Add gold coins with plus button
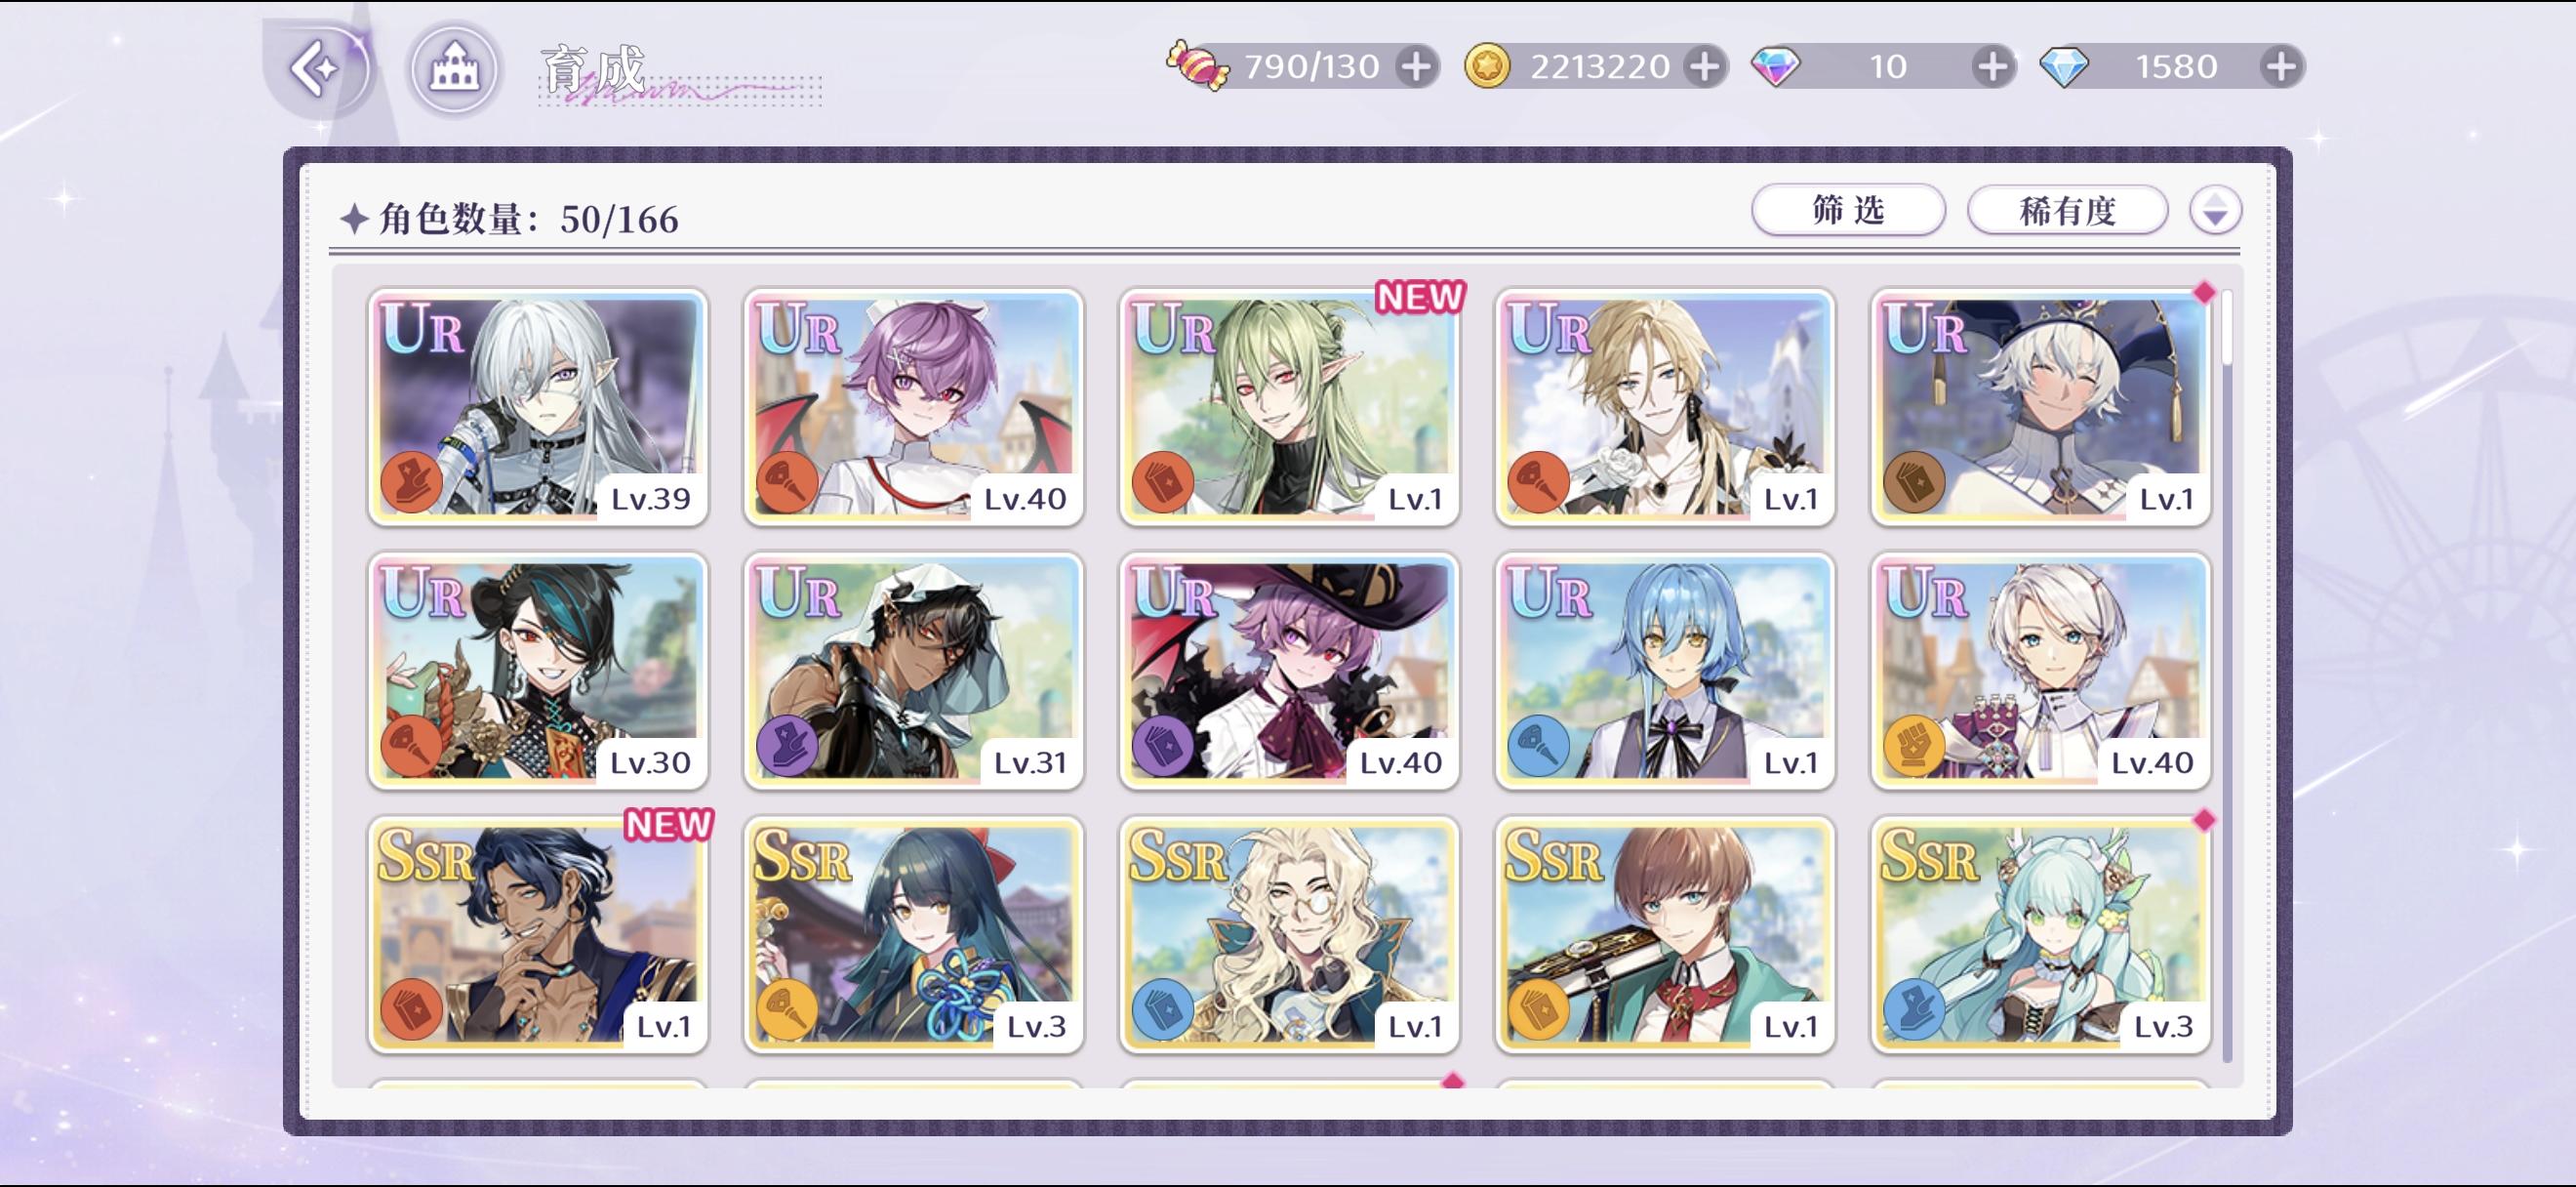 1704,66
